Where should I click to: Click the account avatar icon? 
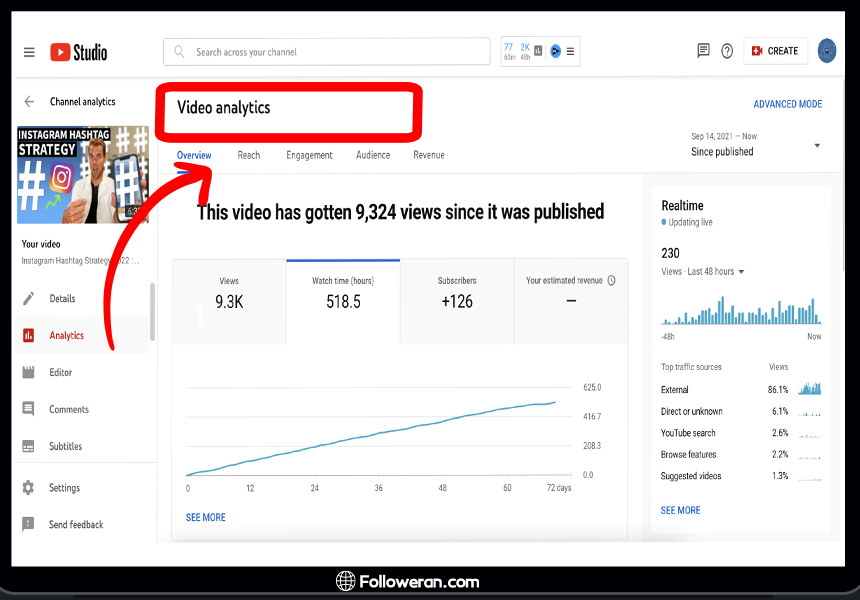(x=827, y=51)
